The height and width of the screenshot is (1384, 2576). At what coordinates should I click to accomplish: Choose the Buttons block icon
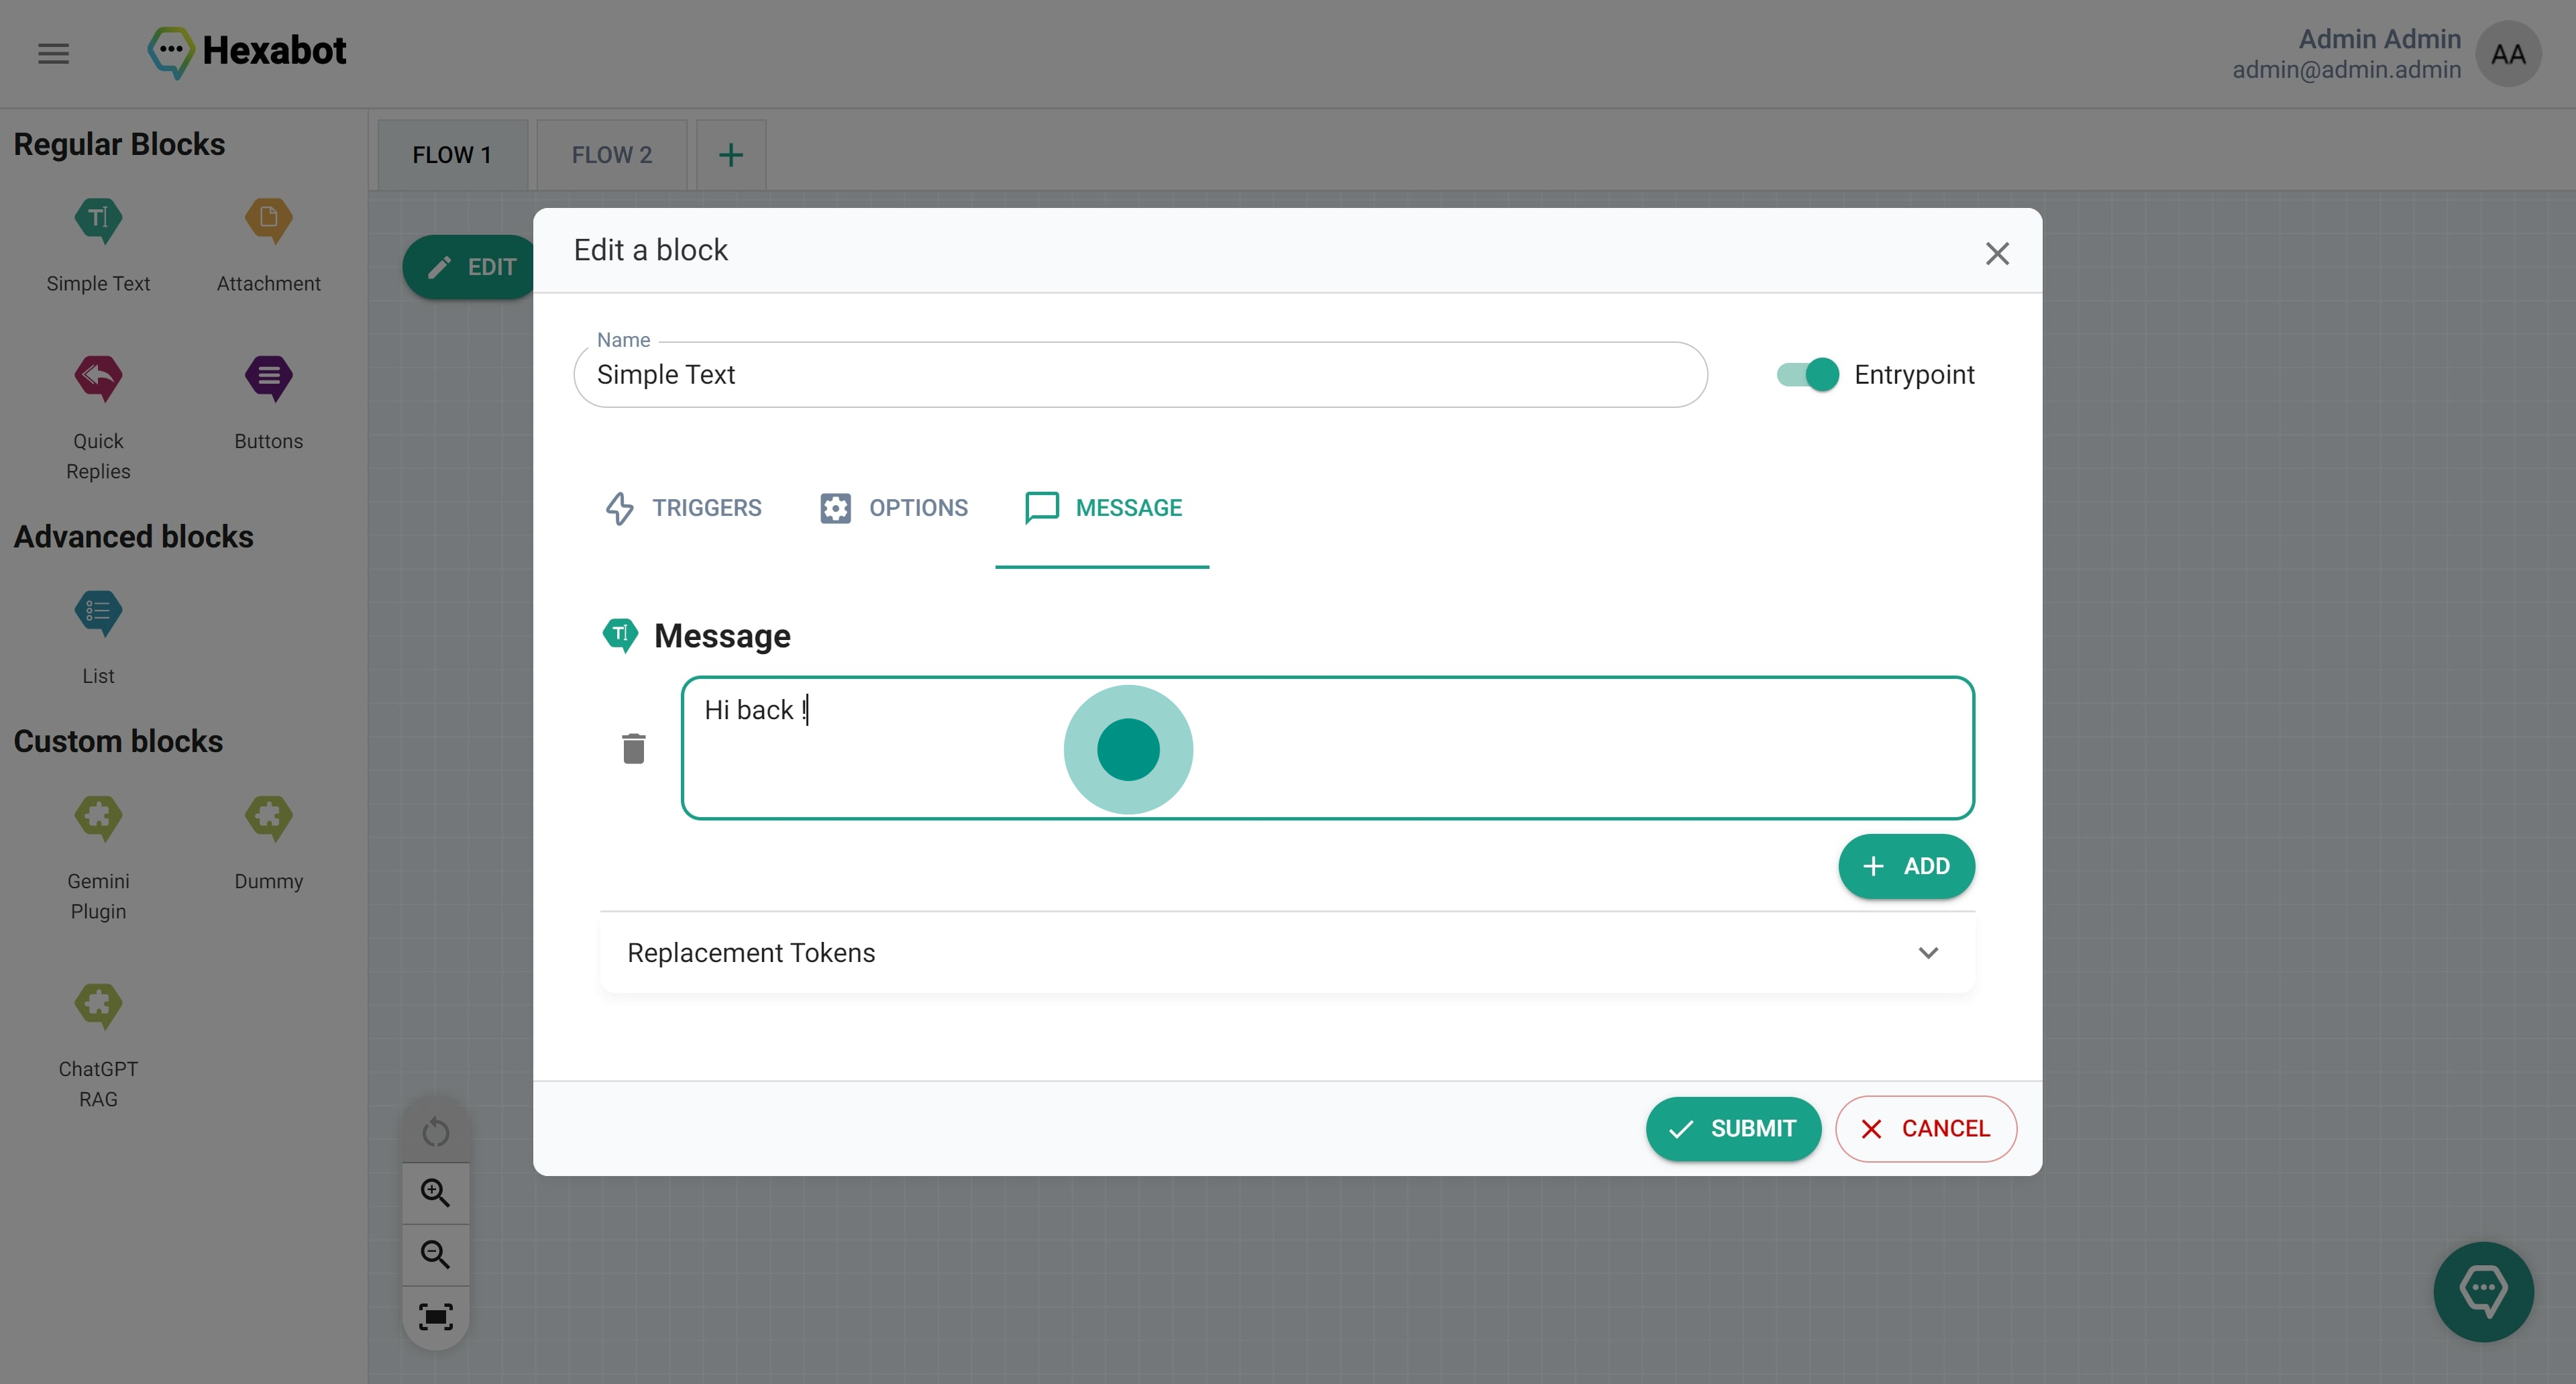click(268, 378)
